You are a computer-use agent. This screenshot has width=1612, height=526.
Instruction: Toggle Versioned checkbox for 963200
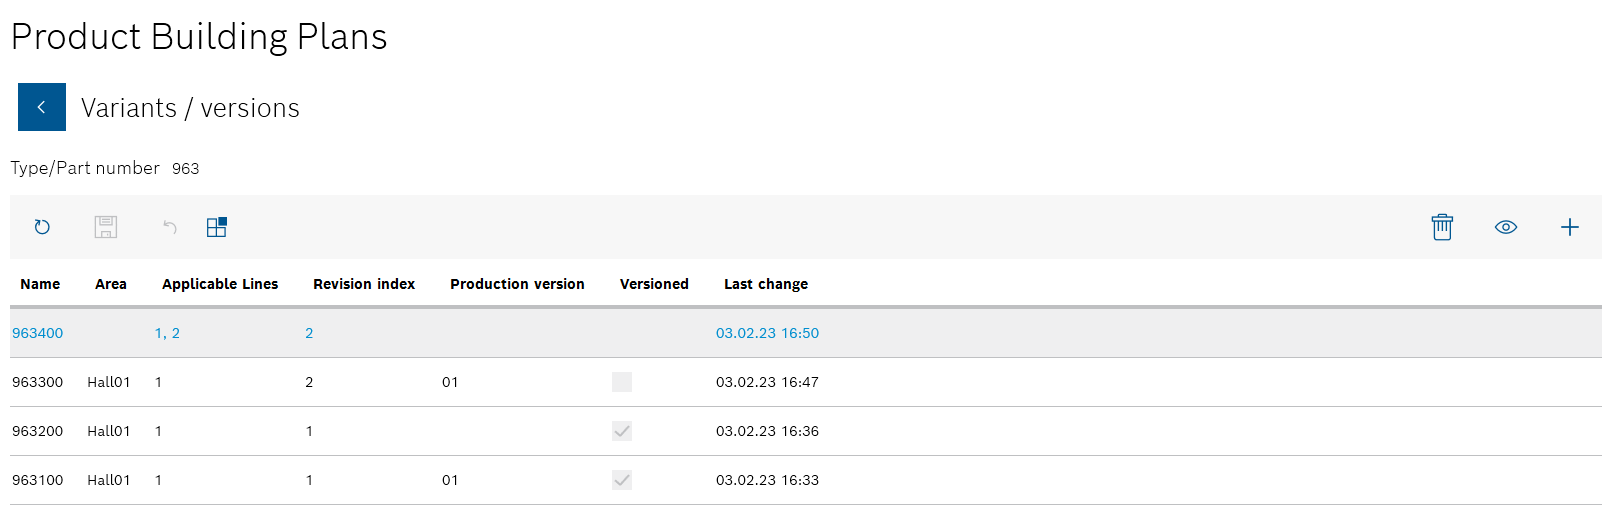coord(622,431)
